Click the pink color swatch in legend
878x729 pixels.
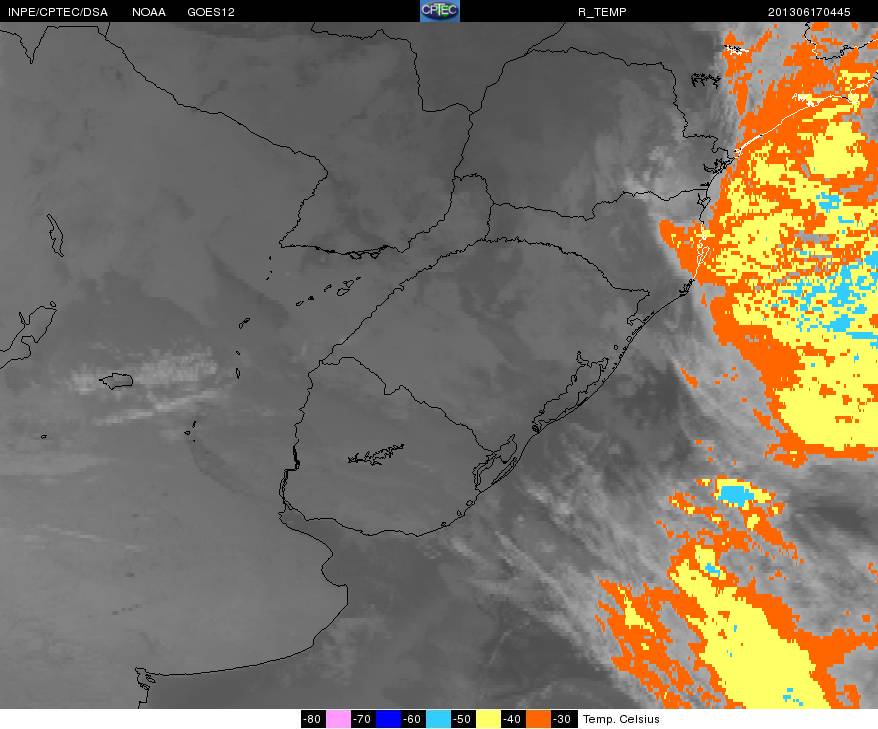pyautogui.click(x=338, y=719)
